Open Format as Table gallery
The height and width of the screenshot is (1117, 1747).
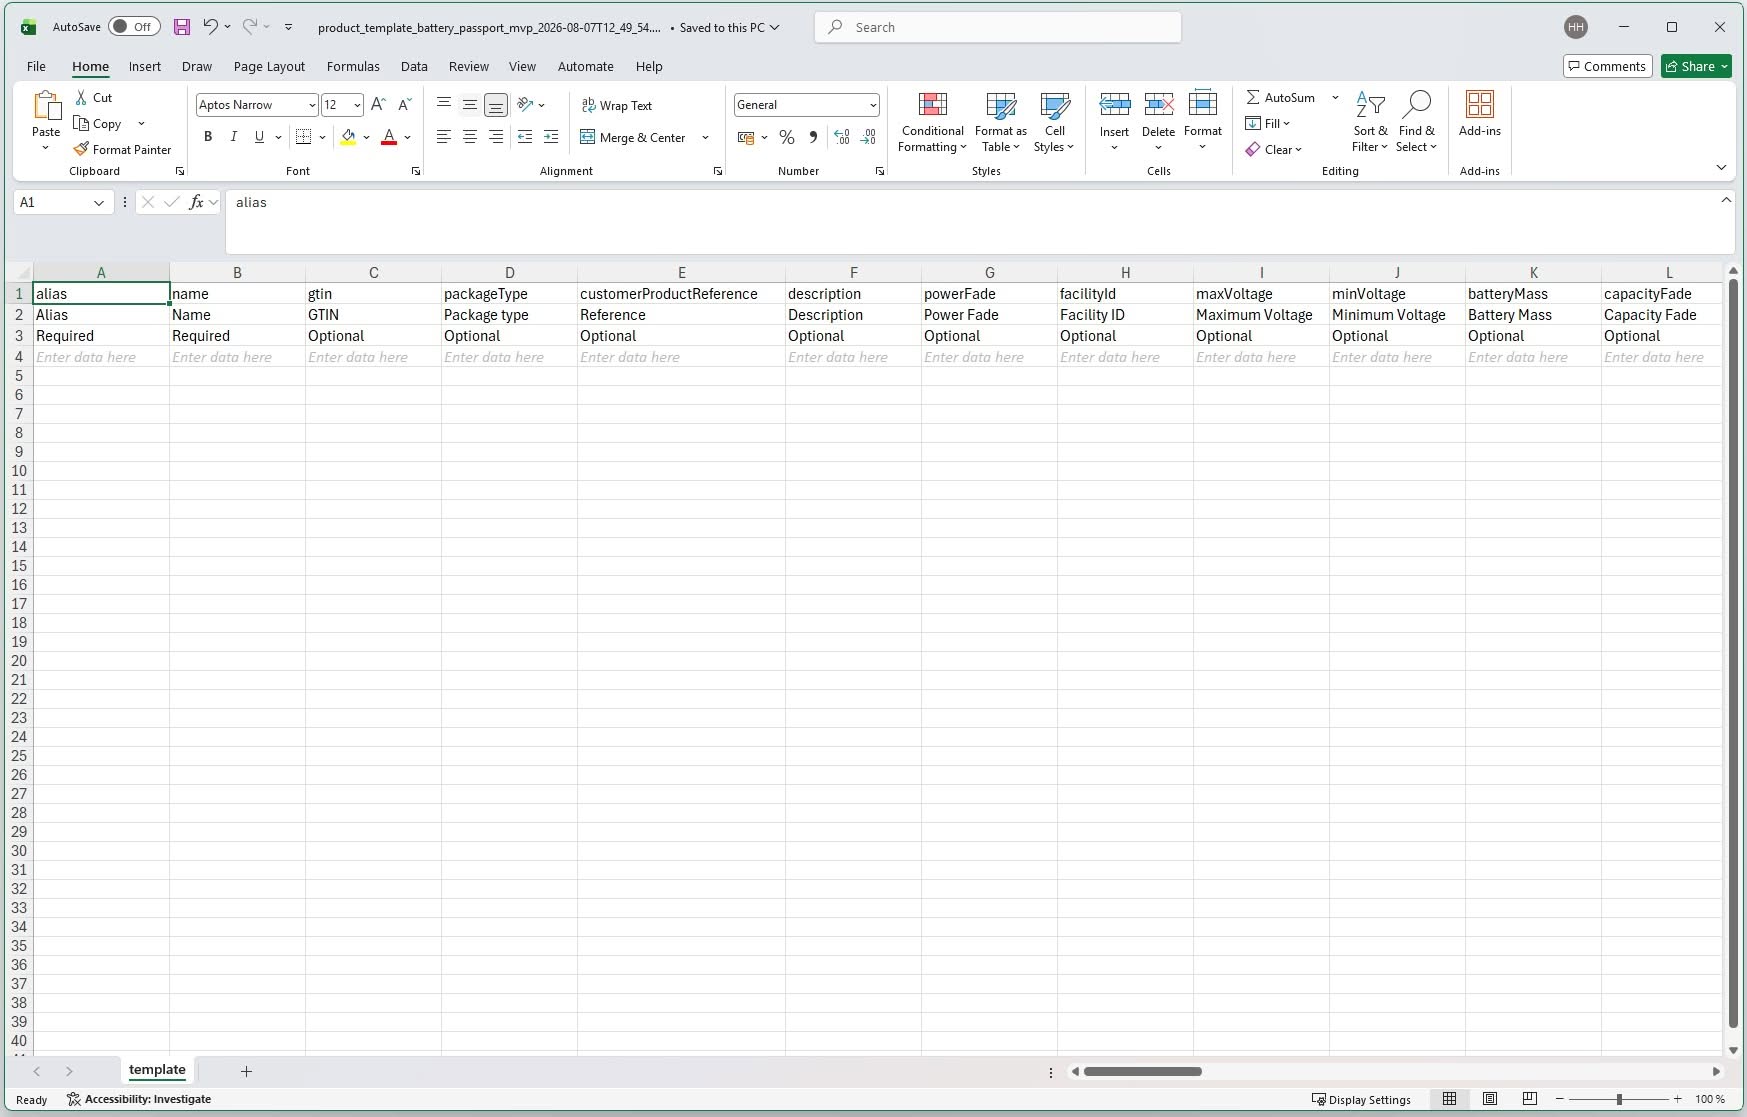click(x=1000, y=122)
